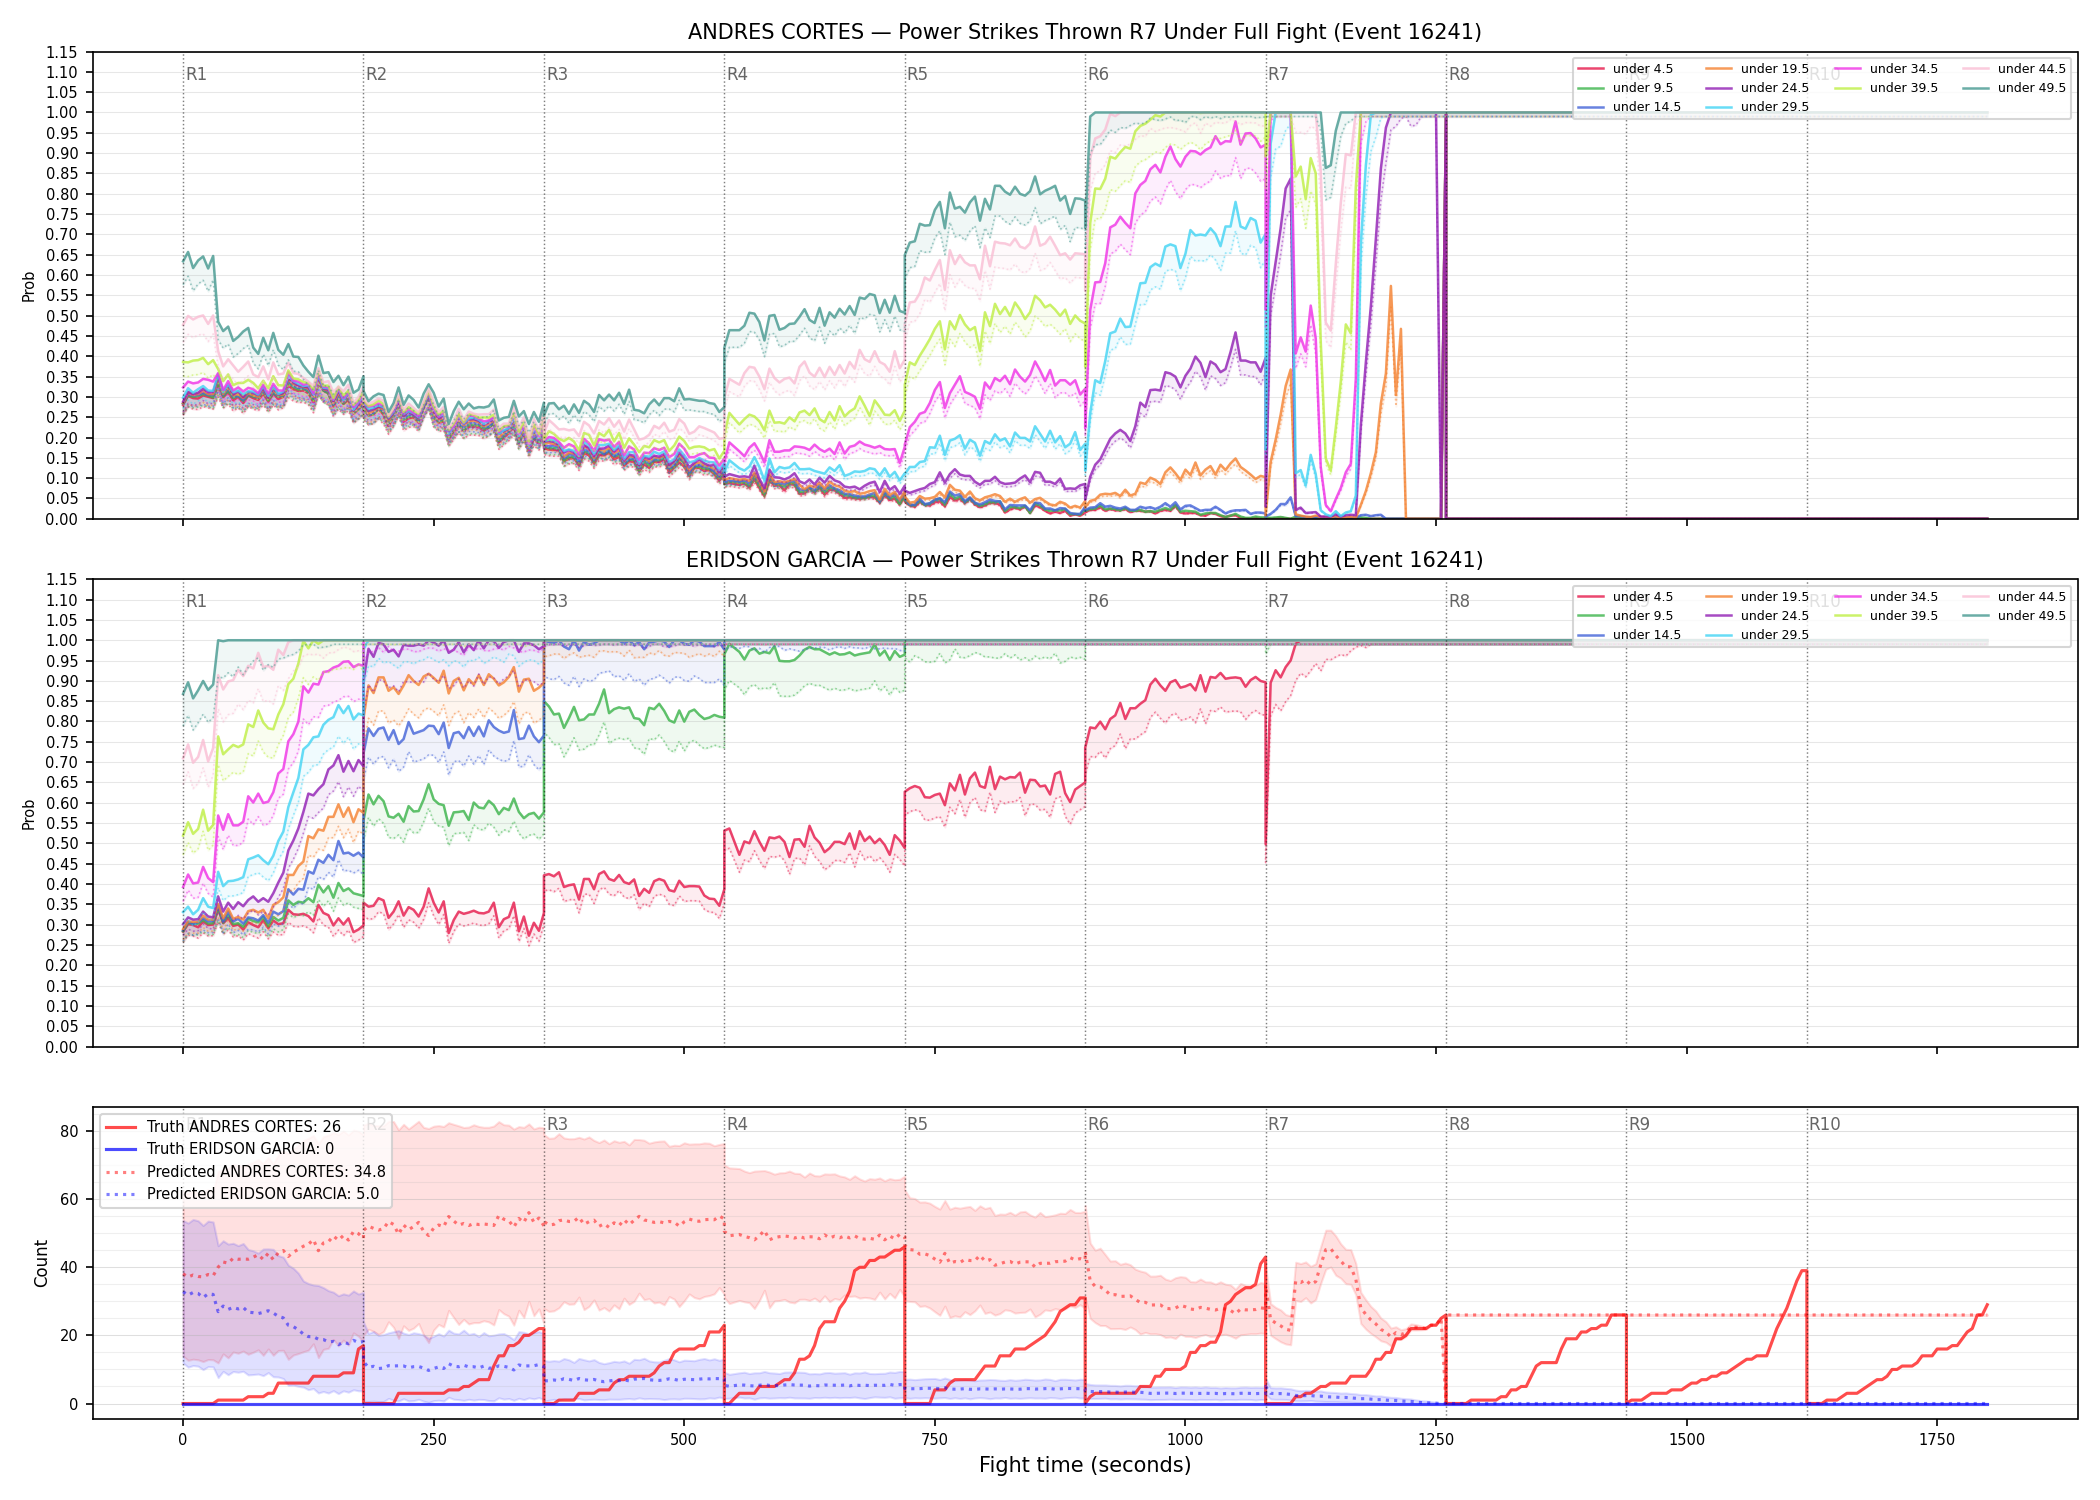Click the 'under 19.5' legend entry in the Eridson Garcia chart
This screenshot has width=2100, height=1500.
[x=1757, y=597]
